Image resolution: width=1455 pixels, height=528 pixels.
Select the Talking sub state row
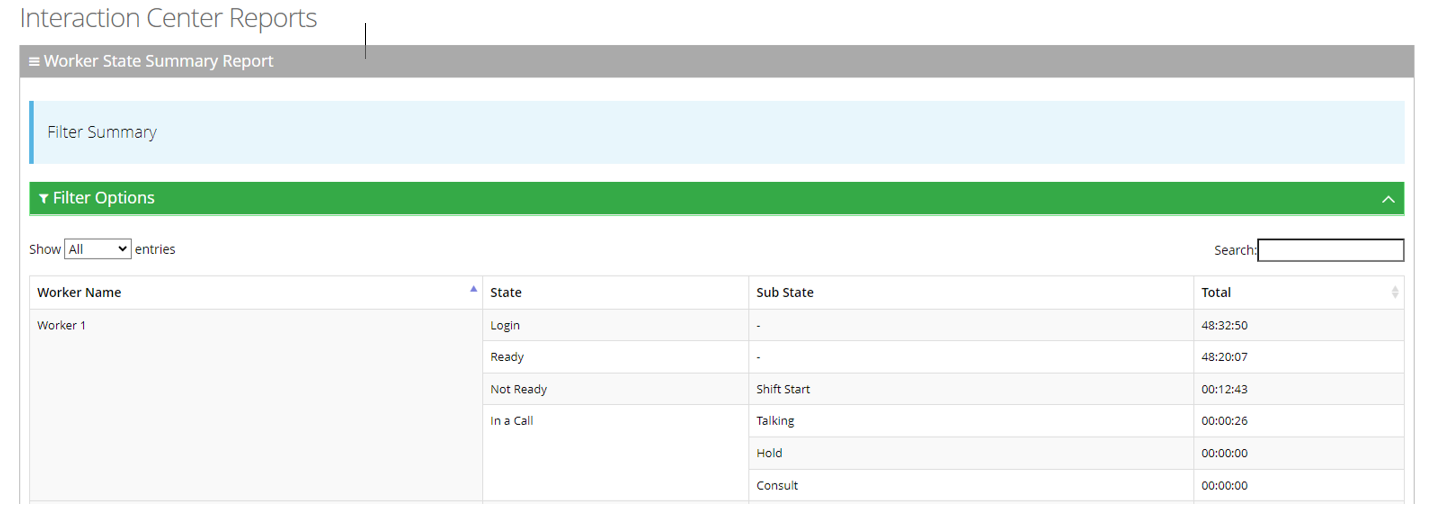click(775, 421)
